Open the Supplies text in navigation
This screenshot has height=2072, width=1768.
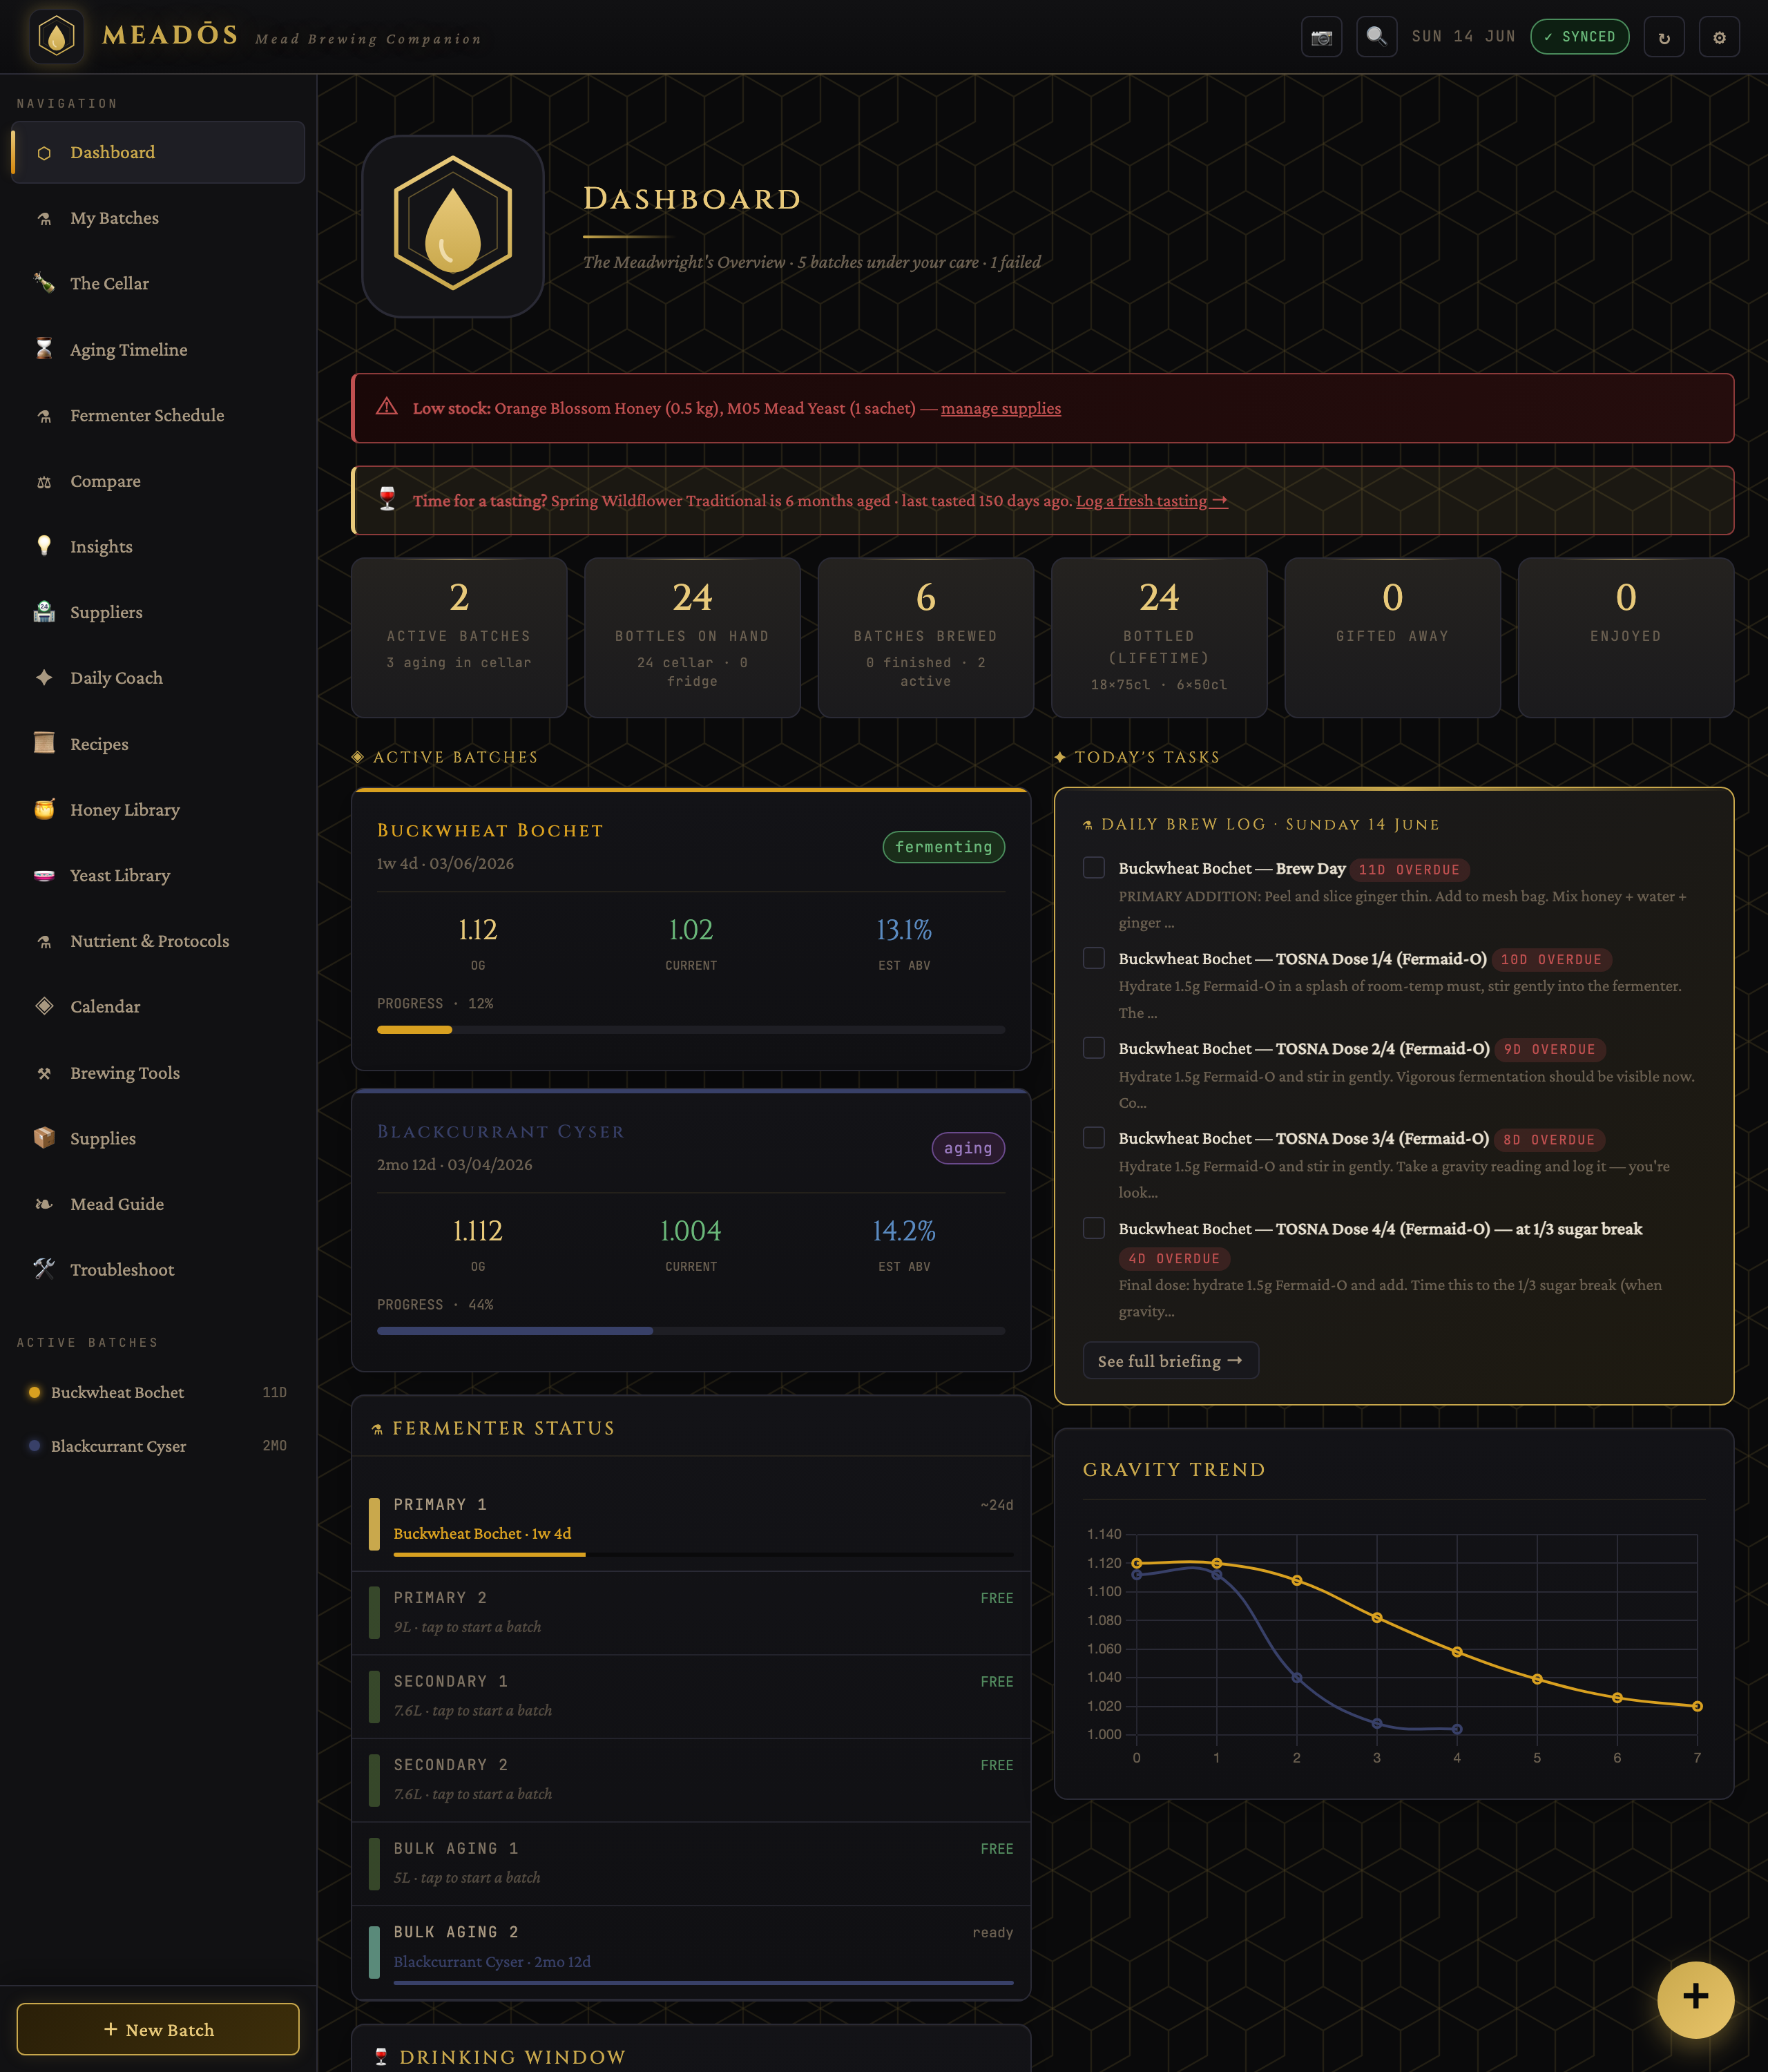(x=103, y=1139)
